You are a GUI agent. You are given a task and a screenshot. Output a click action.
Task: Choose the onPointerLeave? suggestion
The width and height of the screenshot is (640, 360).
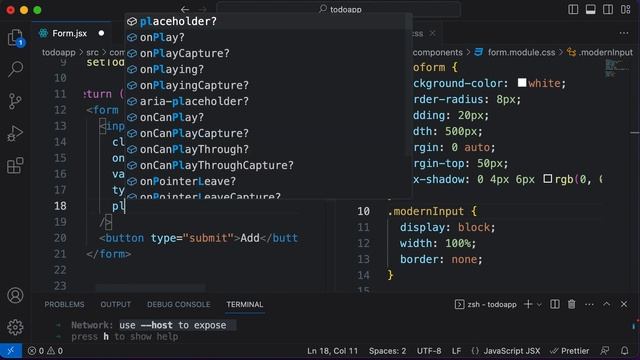click(x=267, y=181)
